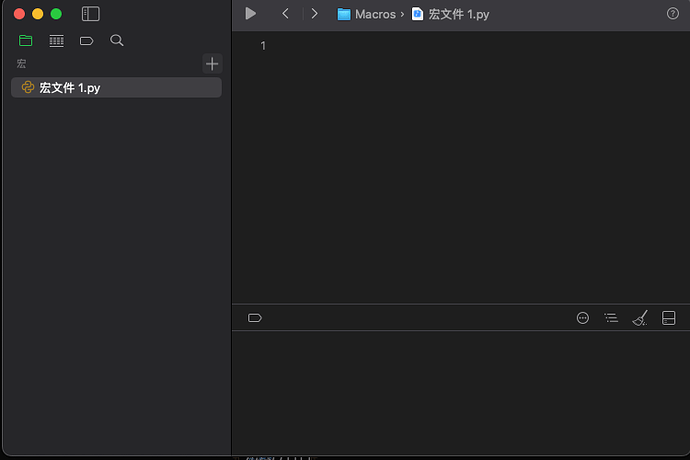Add a new macro with plus button
Viewport: 690px width, 460px height.
[212, 64]
